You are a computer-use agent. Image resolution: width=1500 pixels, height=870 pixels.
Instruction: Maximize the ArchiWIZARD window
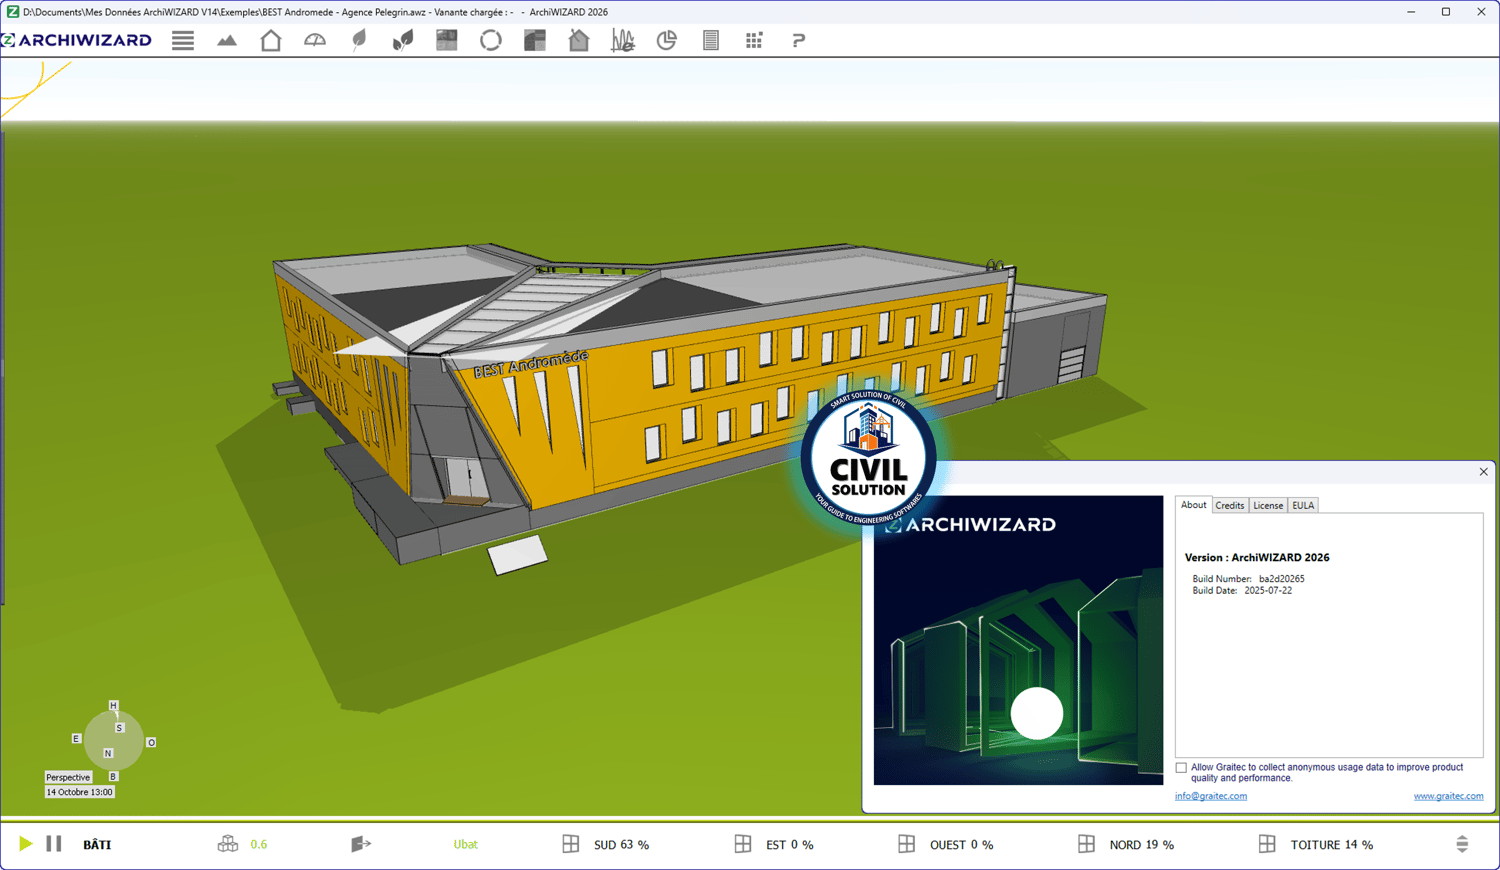1446,12
